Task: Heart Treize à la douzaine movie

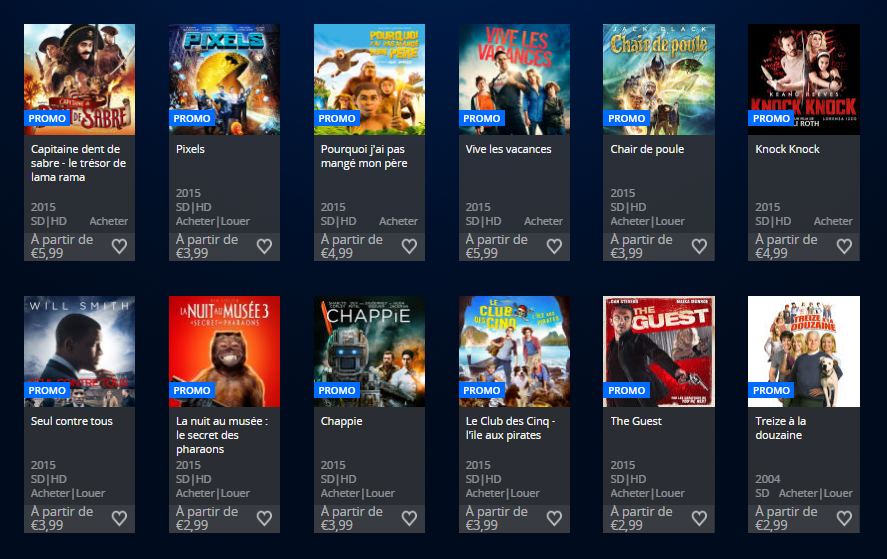Action: tap(844, 518)
